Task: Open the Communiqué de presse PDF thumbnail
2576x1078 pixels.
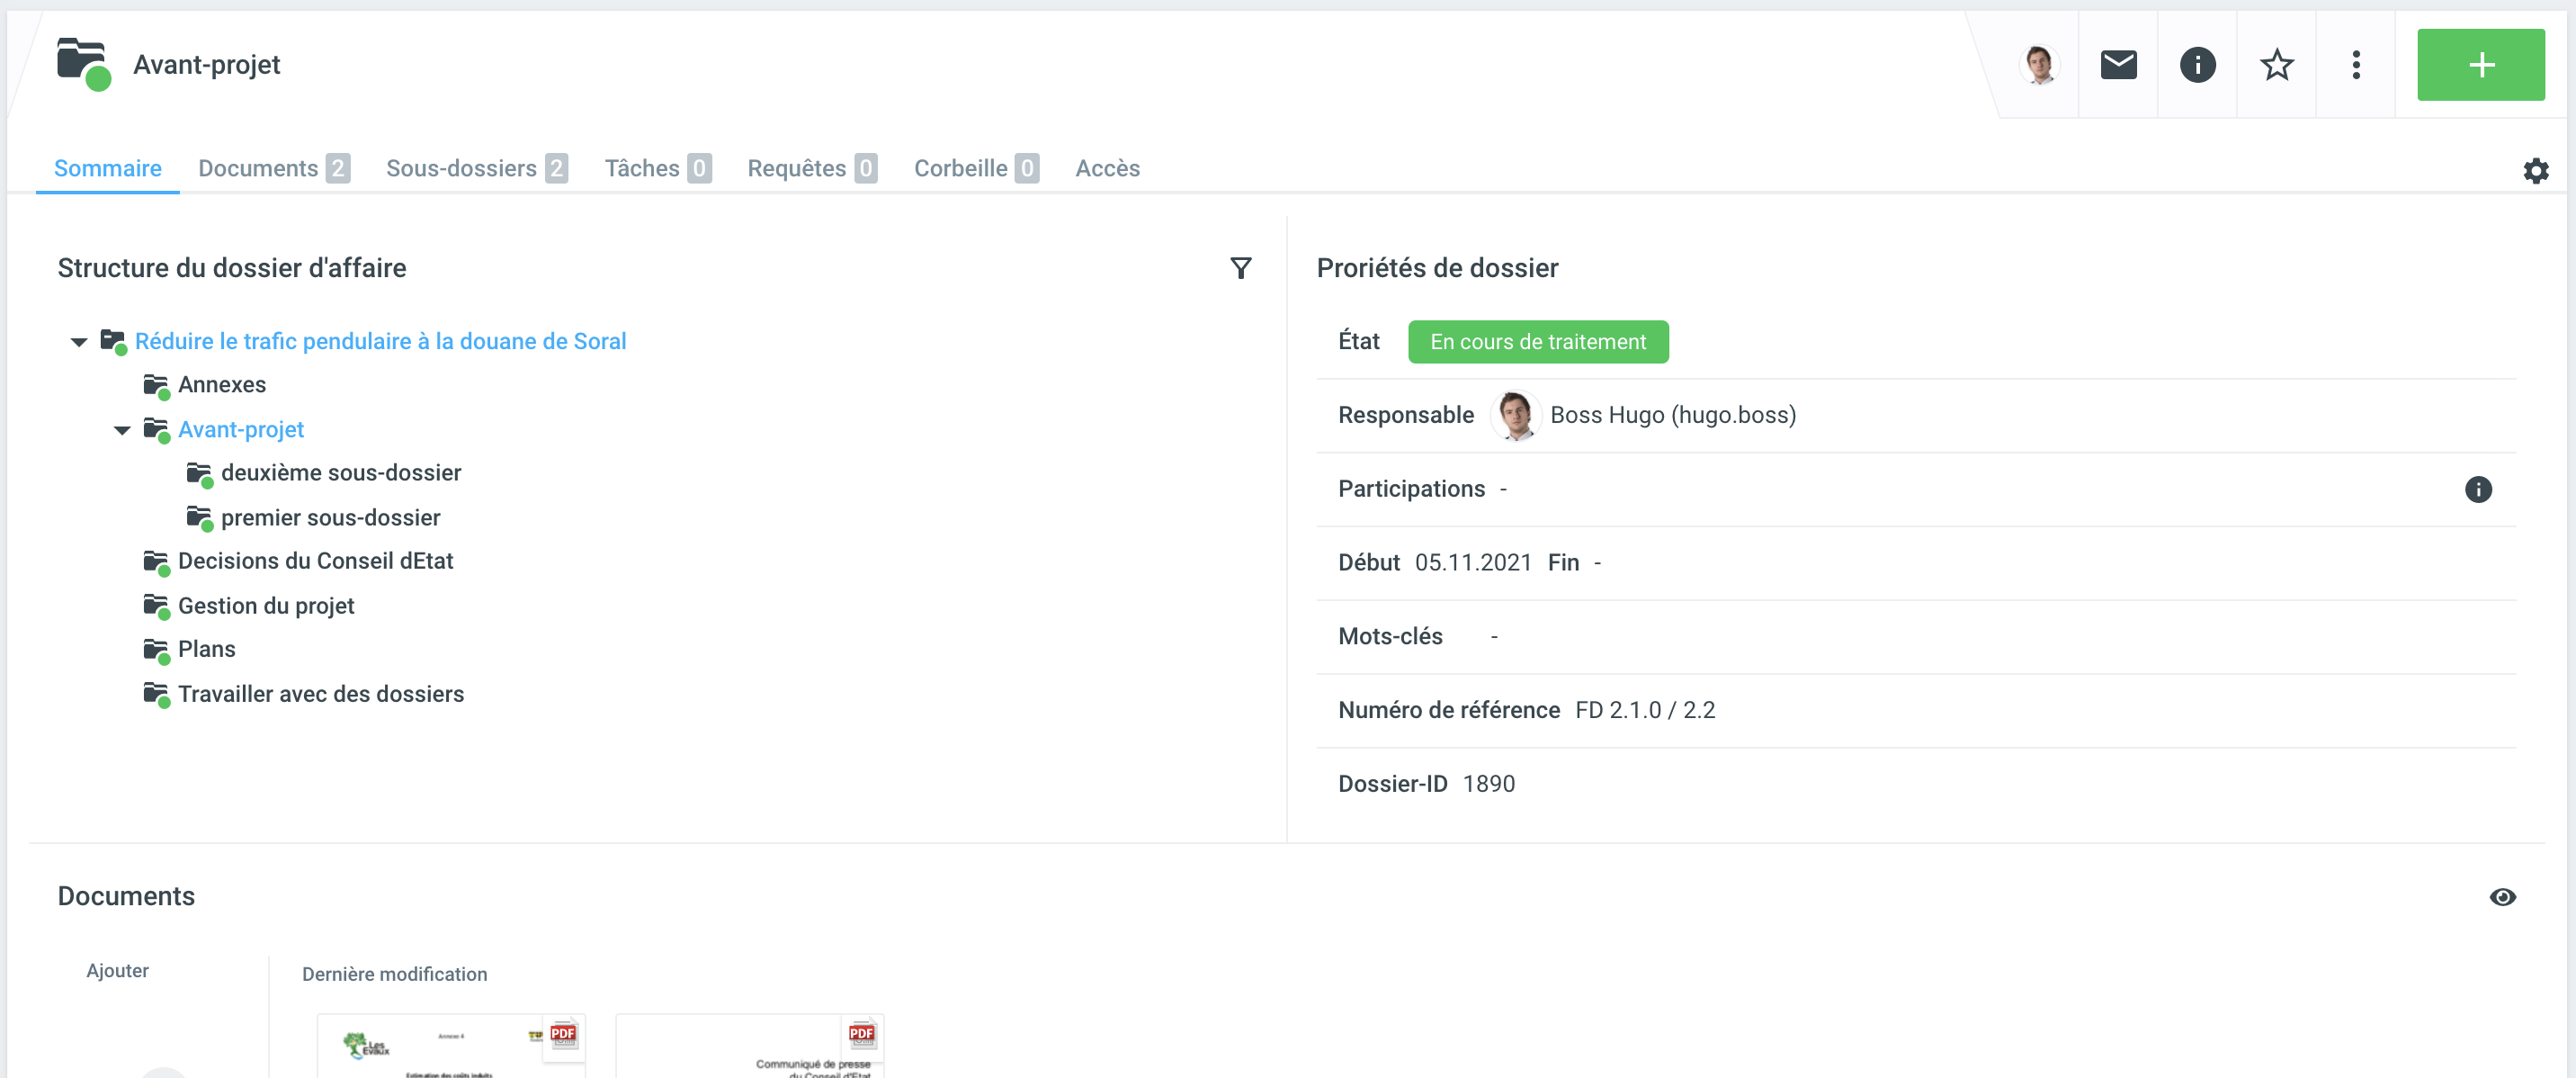Action: pos(749,1046)
